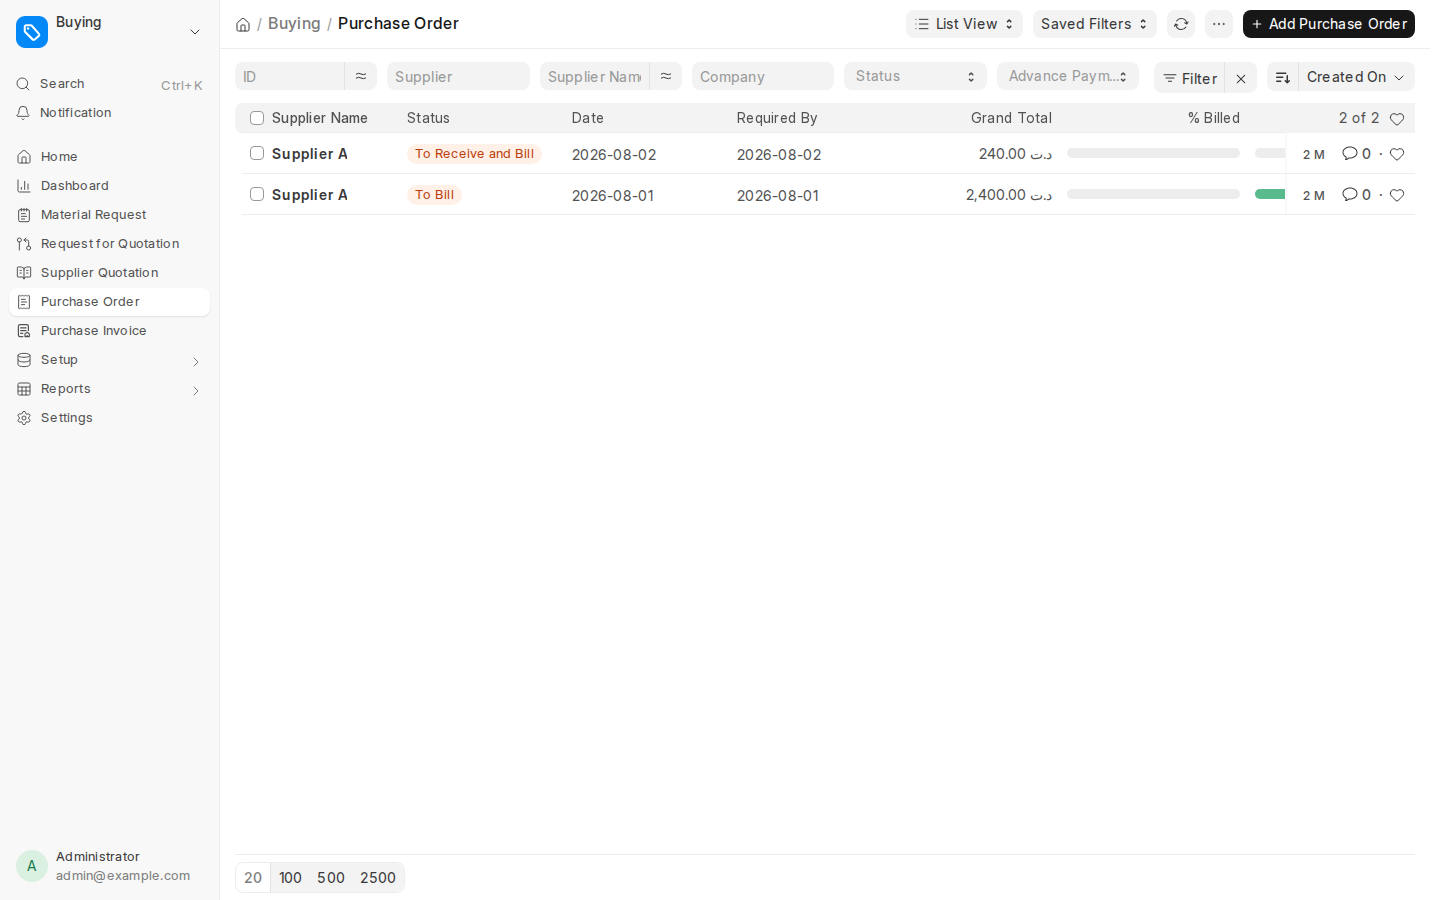
Task: Go to Material Request
Action: tap(109, 215)
